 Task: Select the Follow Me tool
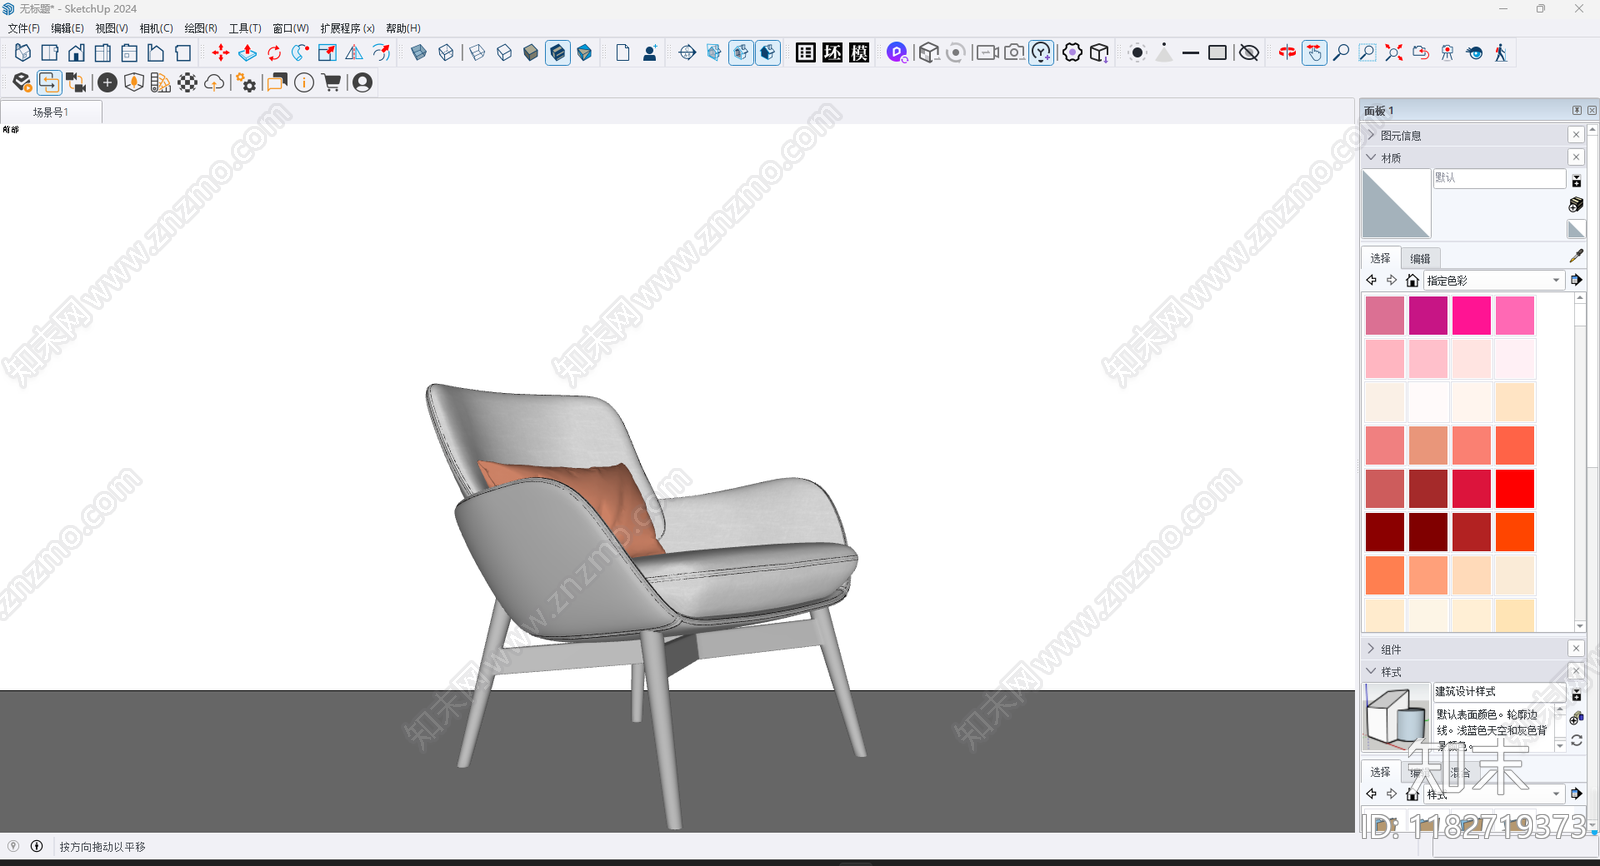point(300,52)
